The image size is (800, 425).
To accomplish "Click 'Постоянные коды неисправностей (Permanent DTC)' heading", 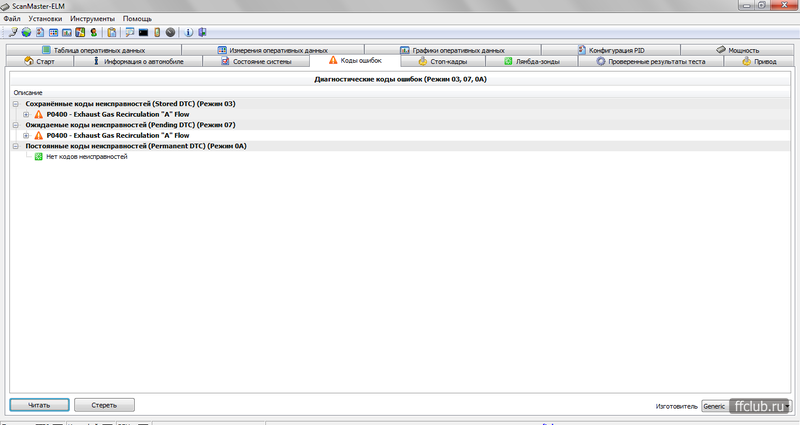I will click(136, 146).
